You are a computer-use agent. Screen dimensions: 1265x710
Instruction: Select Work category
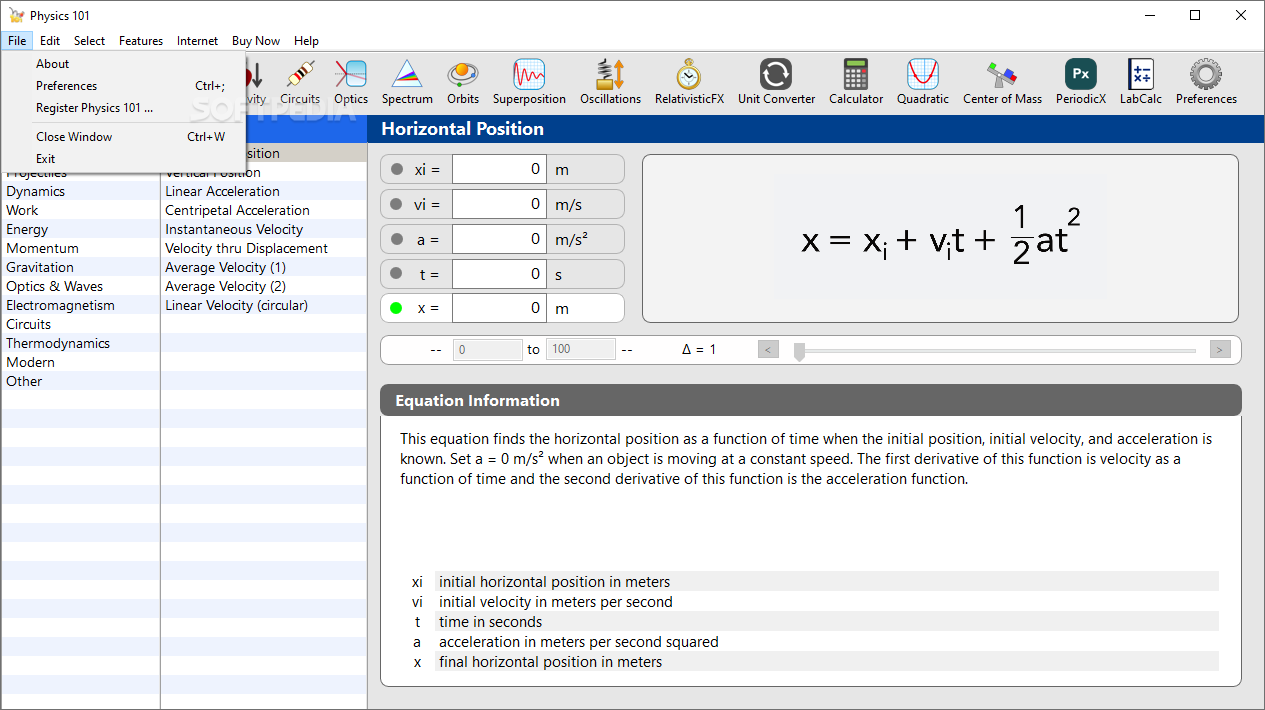[x=80, y=210]
